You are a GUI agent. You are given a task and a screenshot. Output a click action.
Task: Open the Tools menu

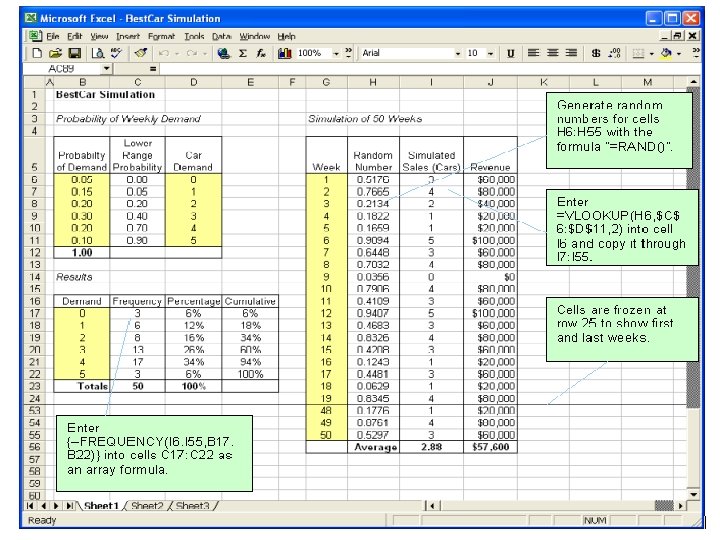[x=194, y=36]
